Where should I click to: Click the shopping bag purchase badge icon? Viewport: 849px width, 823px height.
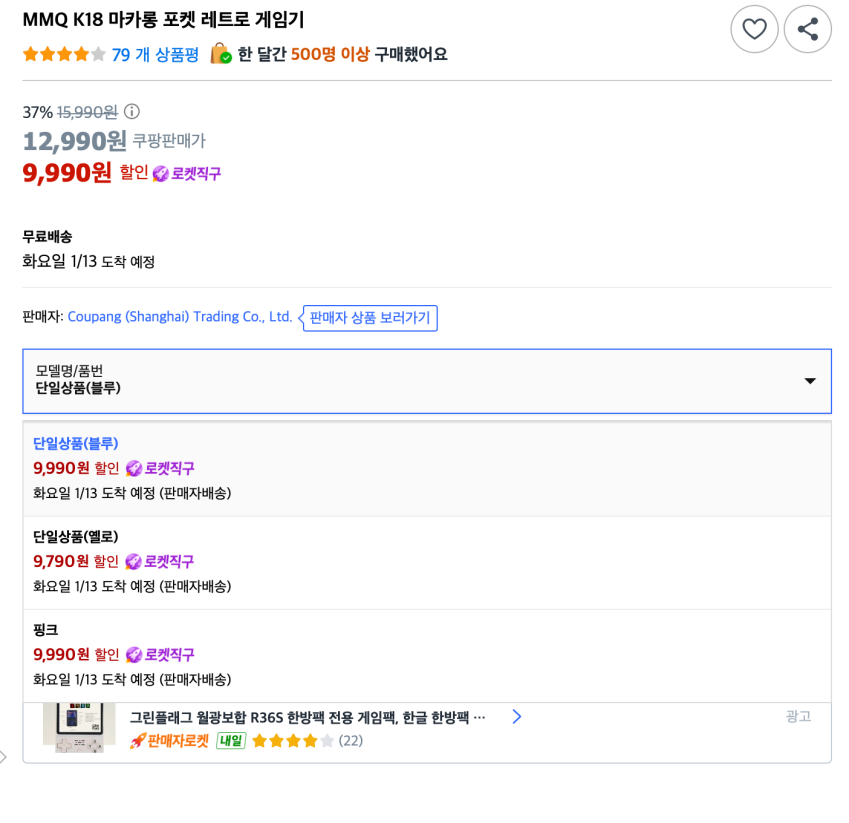click(220, 54)
